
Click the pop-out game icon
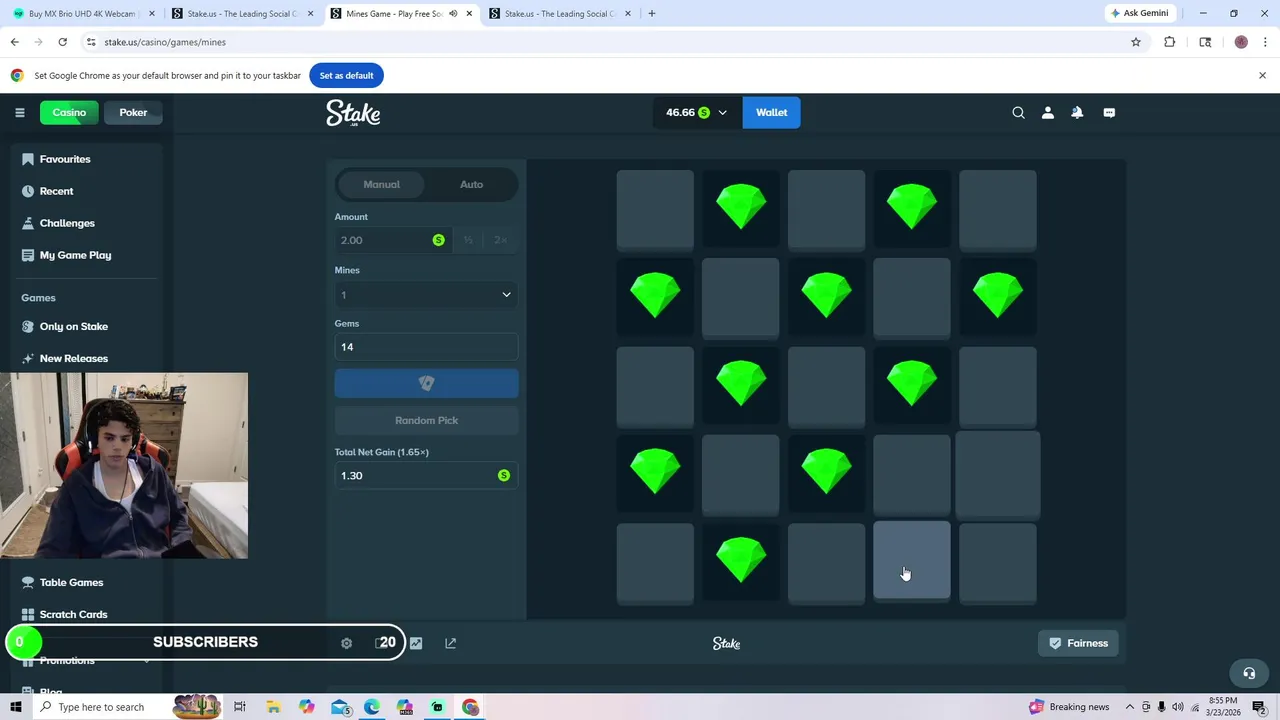pyautogui.click(x=450, y=643)
